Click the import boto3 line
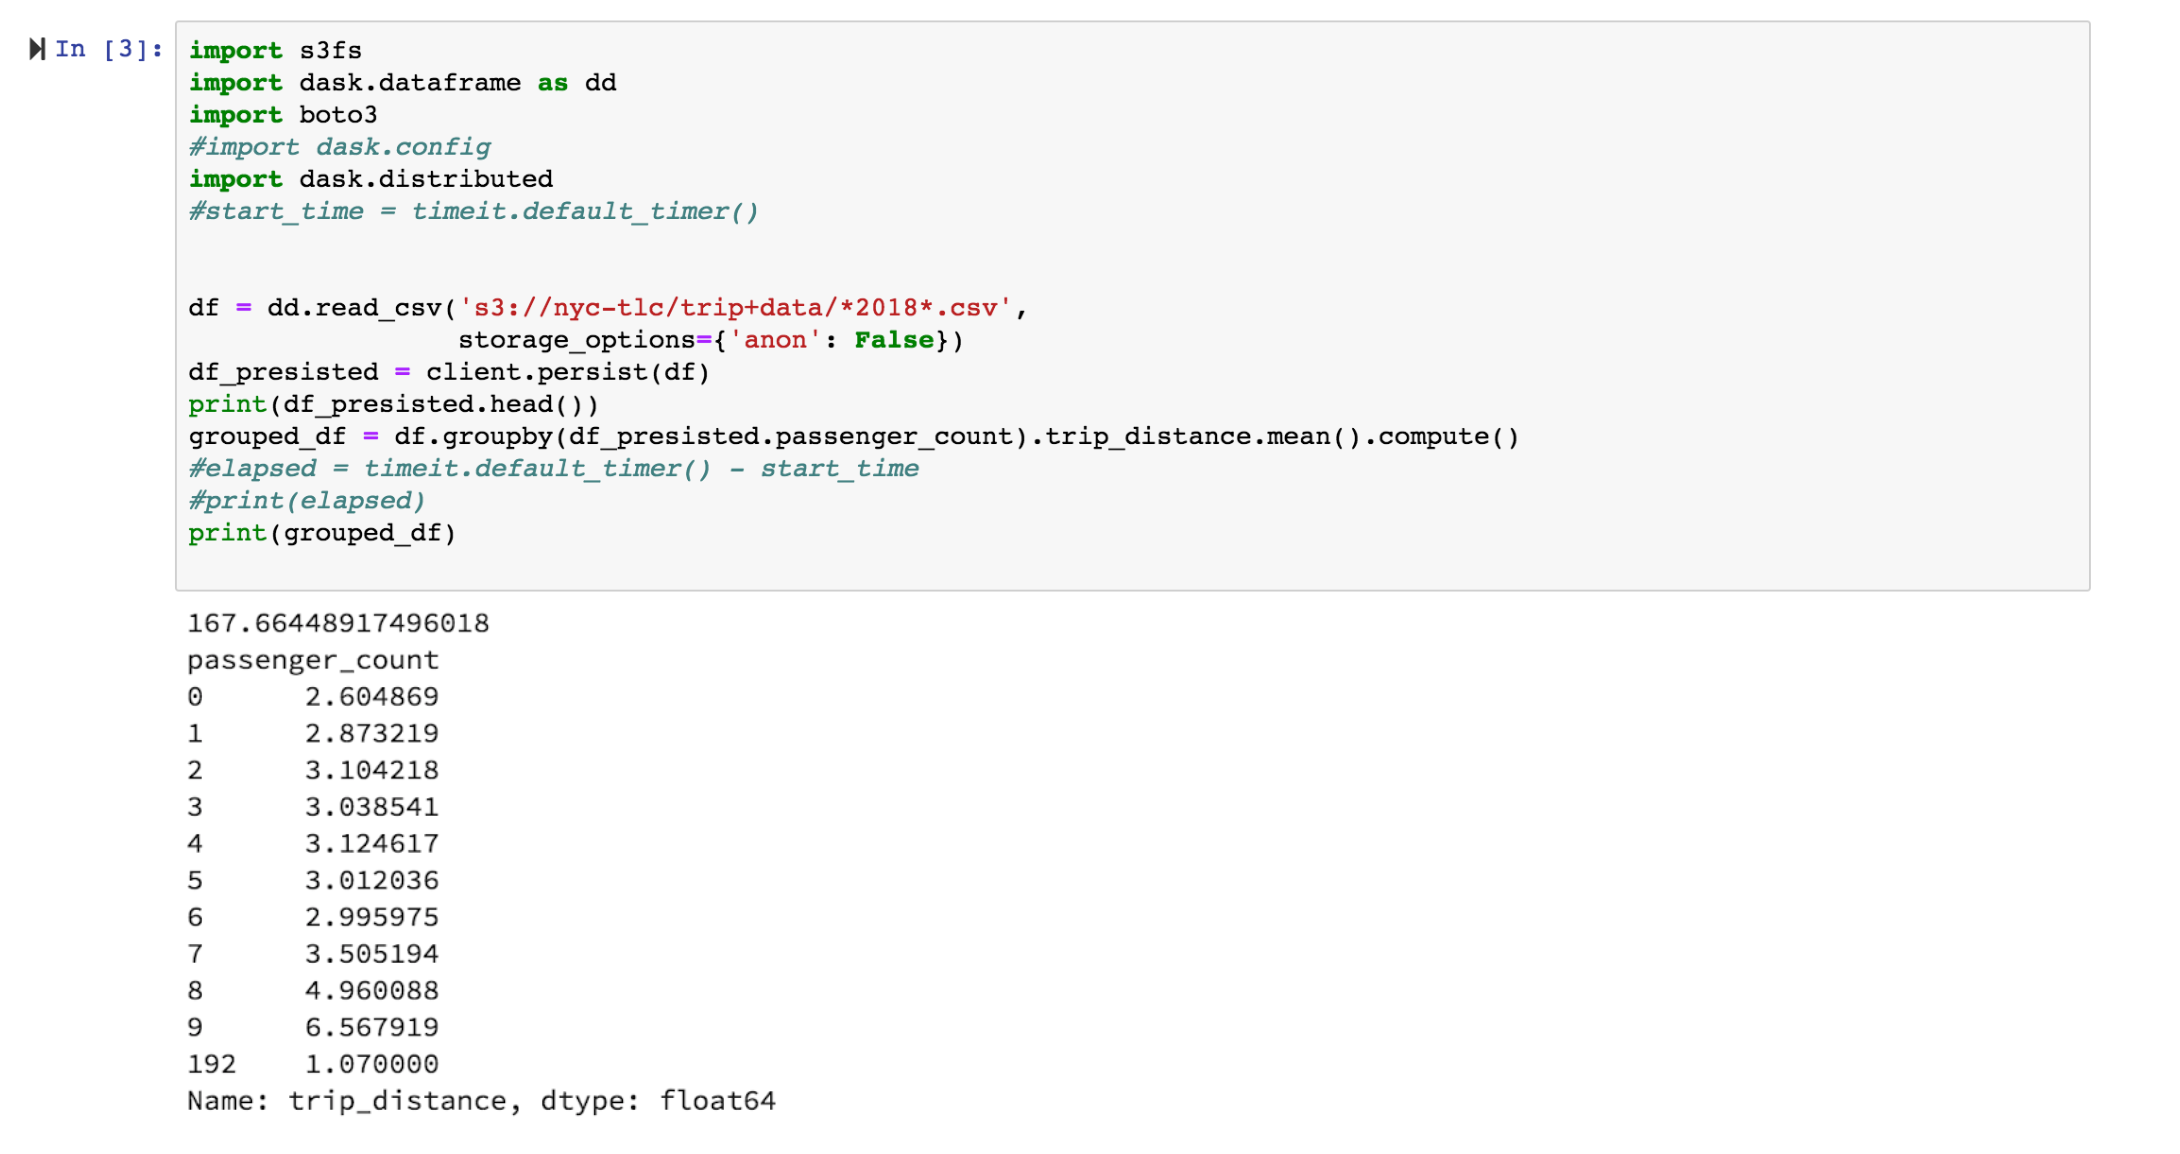Screen dimensions: 2180x1154 point(283,115)
